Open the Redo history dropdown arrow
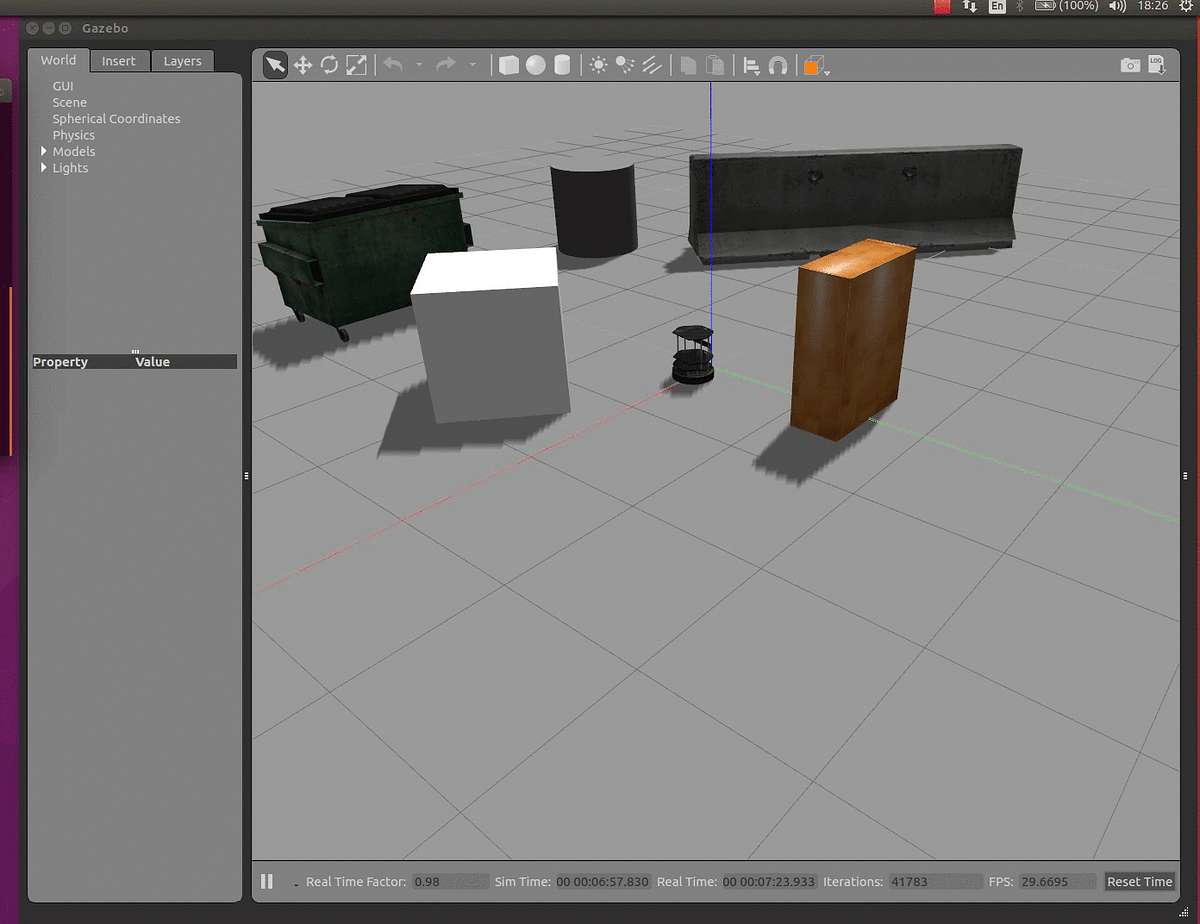Image resolution: width=1200 pixels, height=924 pixels. point(473,64)
